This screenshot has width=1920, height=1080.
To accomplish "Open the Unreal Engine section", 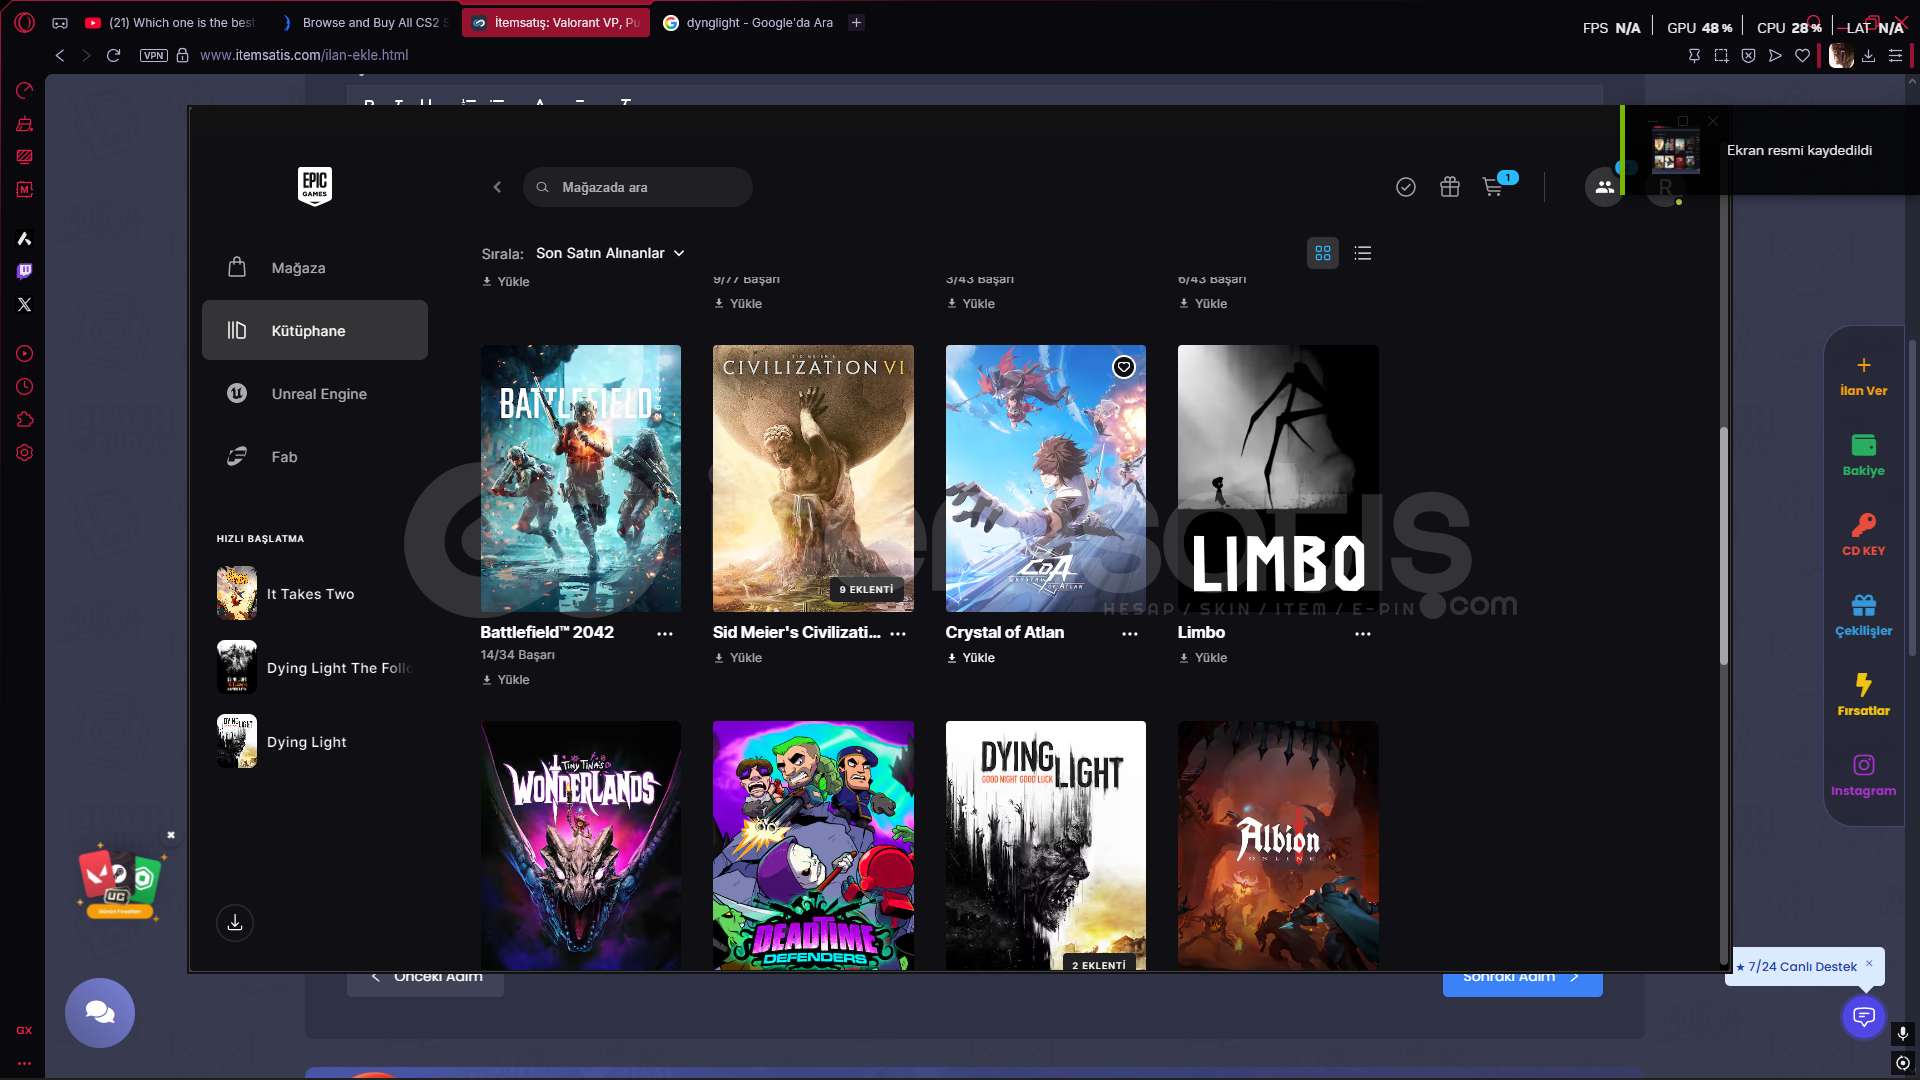I will 318,394.
